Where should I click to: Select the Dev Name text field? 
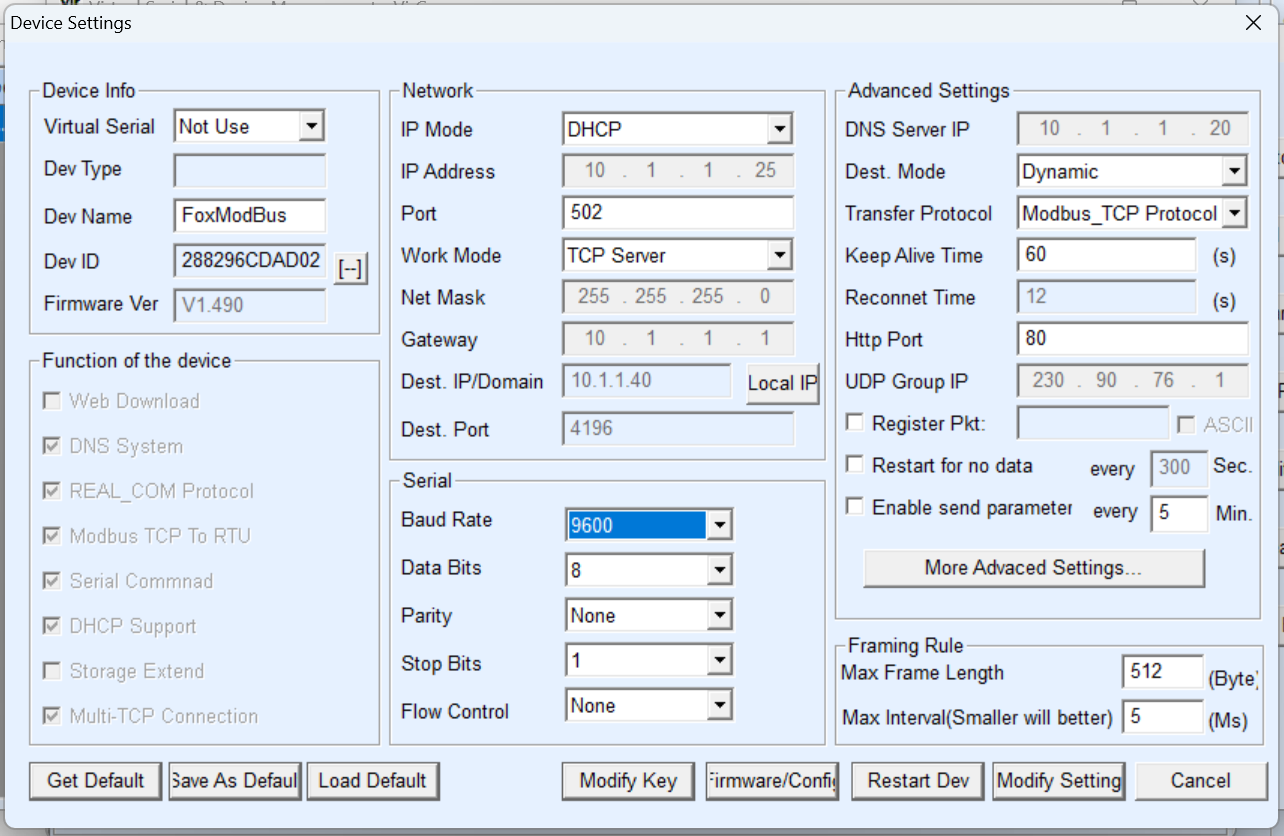tap(249, 216)
